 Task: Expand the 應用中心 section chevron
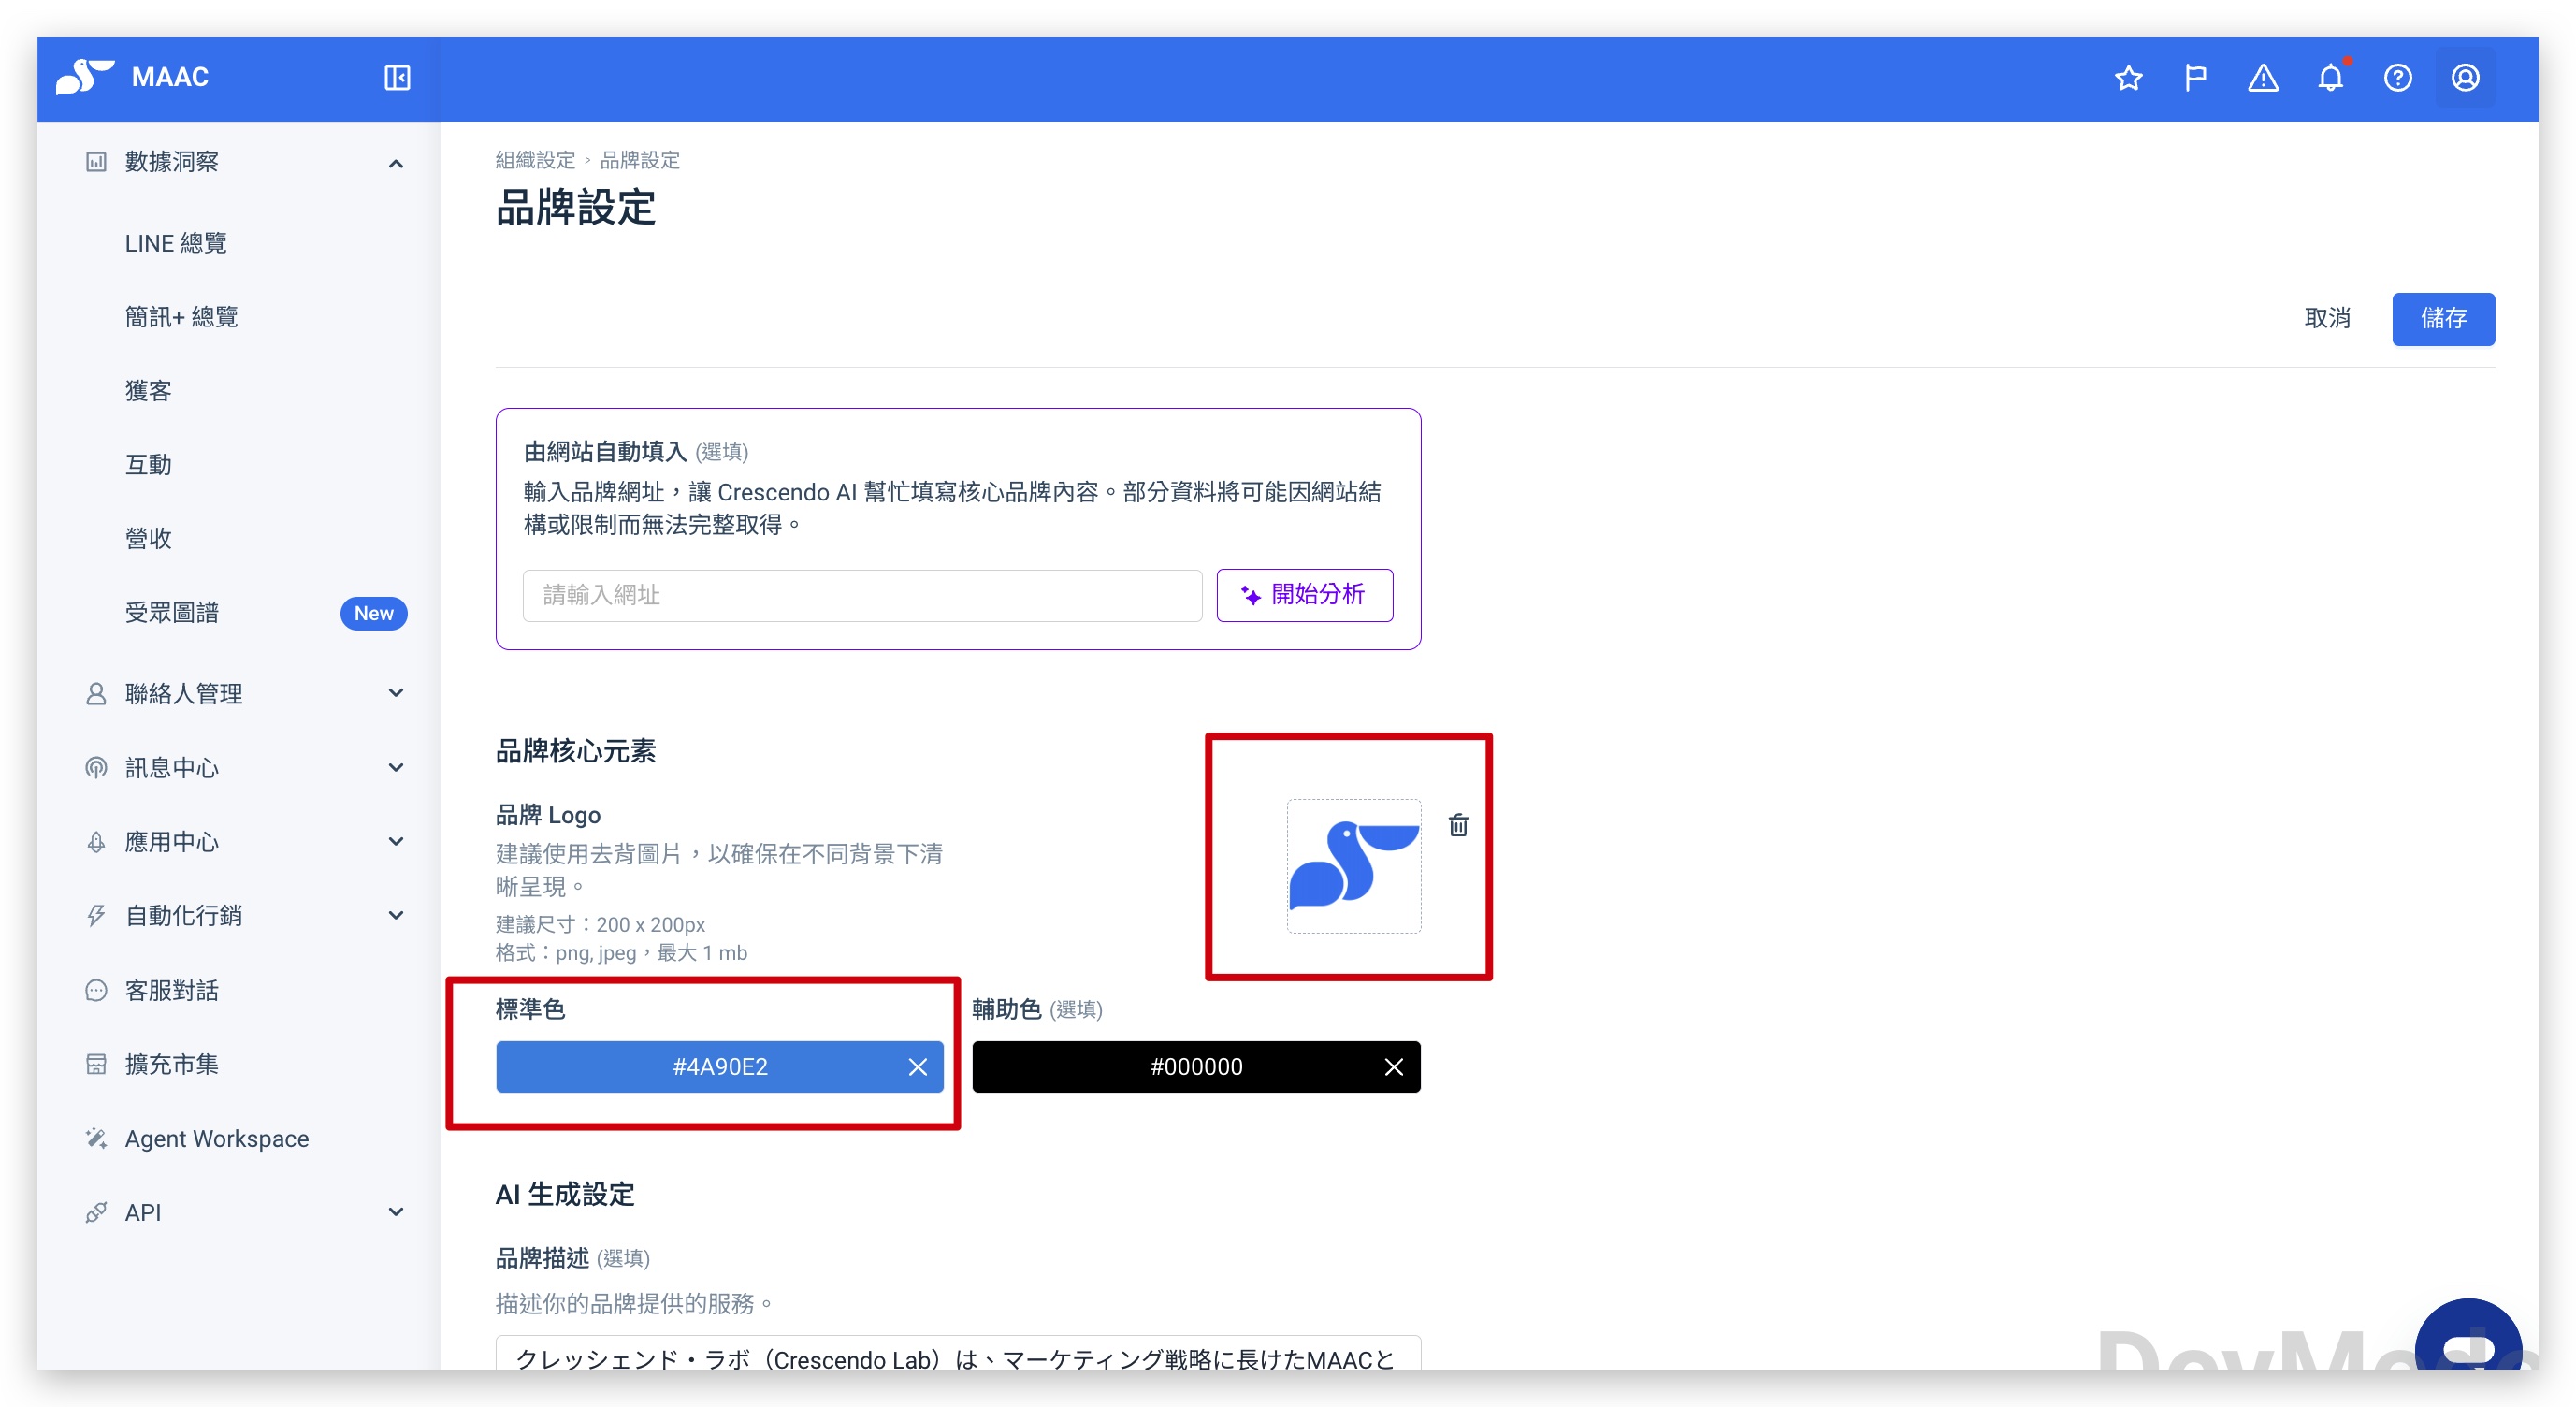click(396, 841)
